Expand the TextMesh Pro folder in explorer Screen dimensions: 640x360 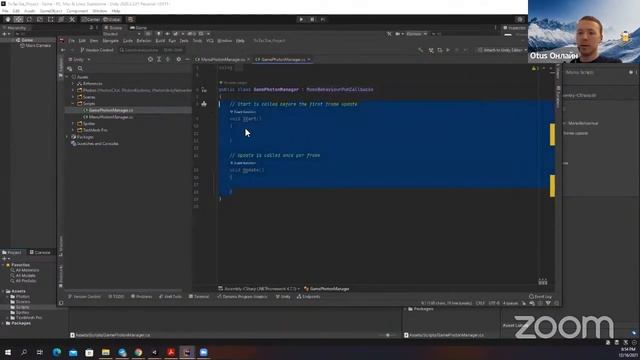tap(73, 130)
